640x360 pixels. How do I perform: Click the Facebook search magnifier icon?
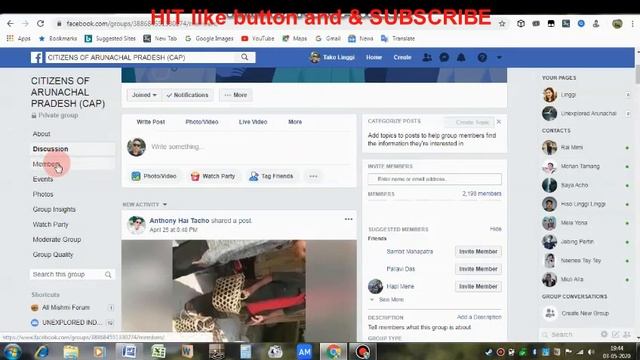point(244,57)
